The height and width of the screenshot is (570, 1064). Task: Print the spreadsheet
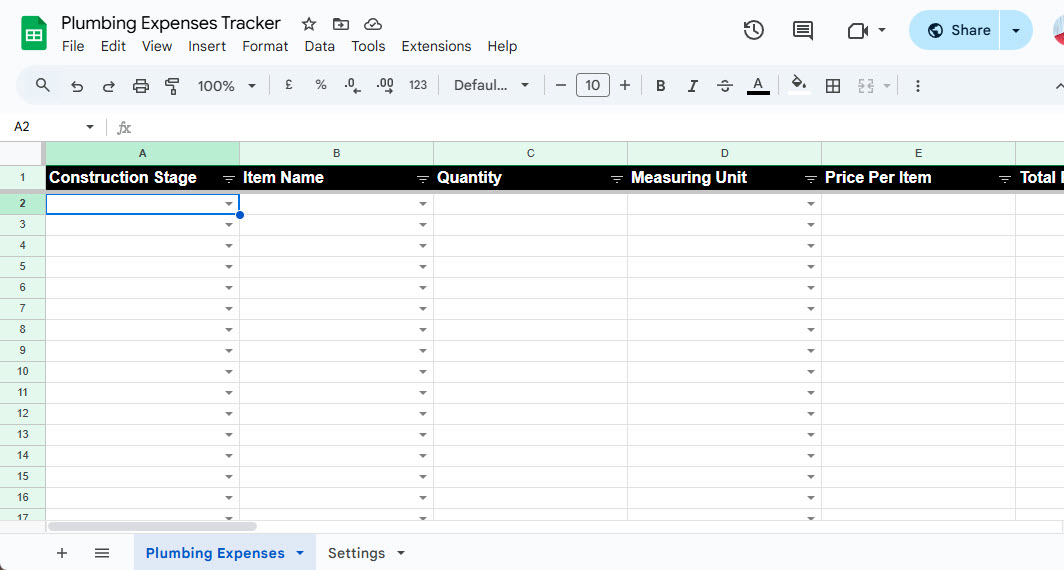click(x=140, y=86)
